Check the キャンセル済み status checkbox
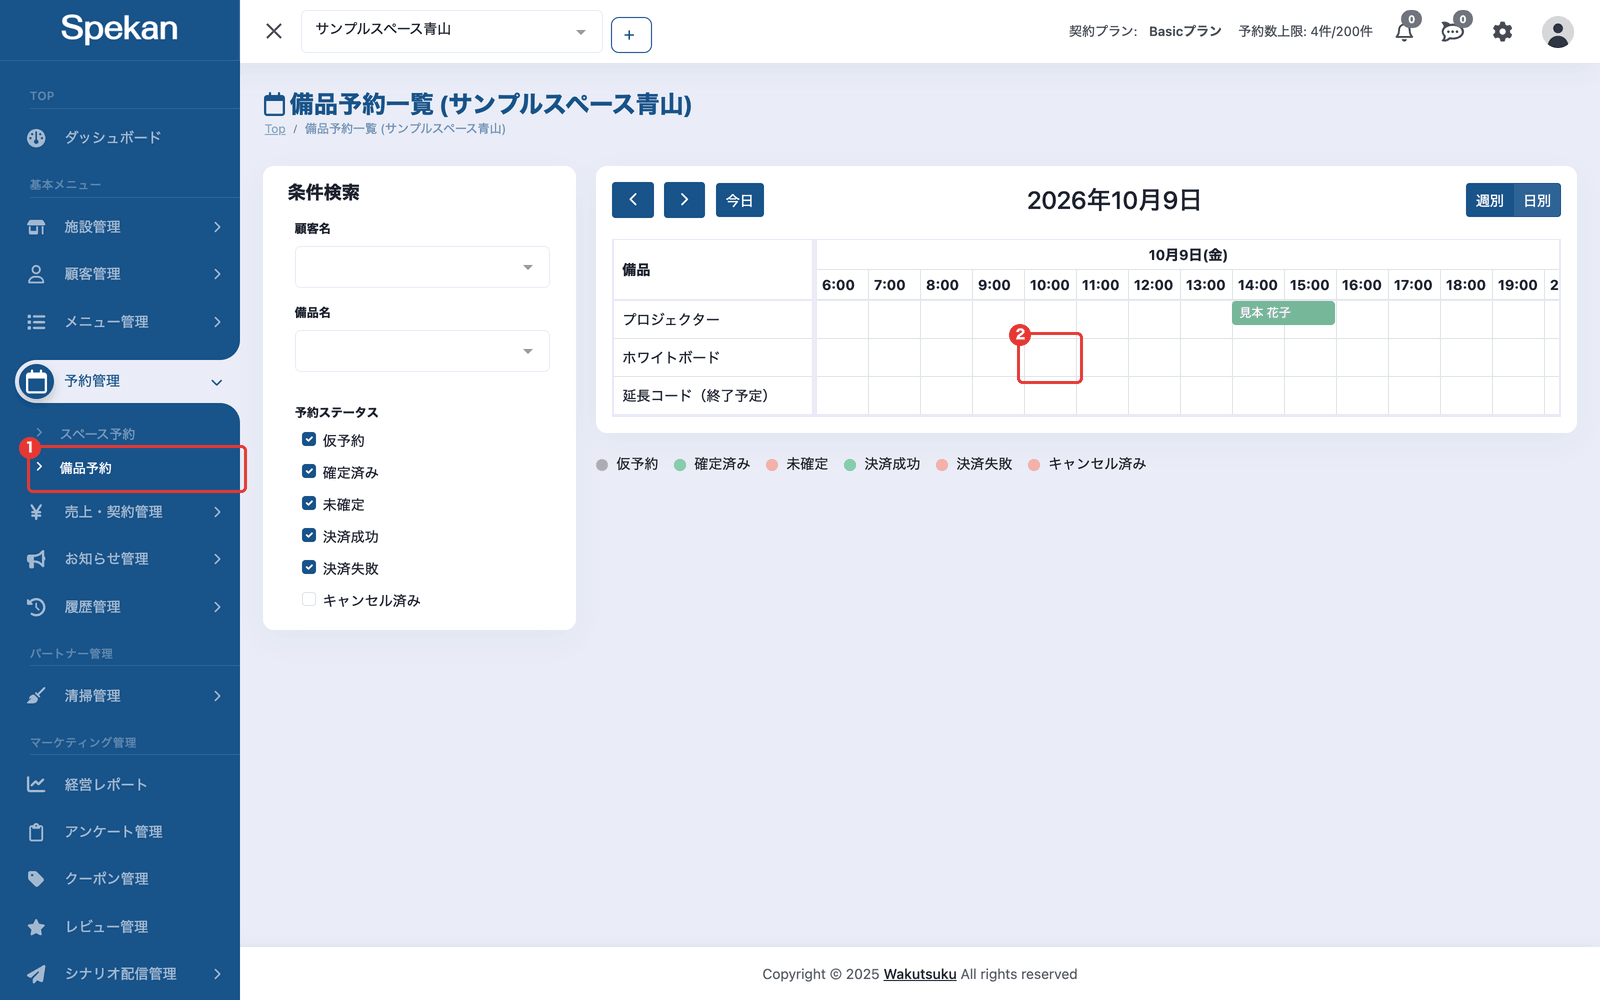The image size is (1600, 1000). pyautogui.click(x=309, y=599)
